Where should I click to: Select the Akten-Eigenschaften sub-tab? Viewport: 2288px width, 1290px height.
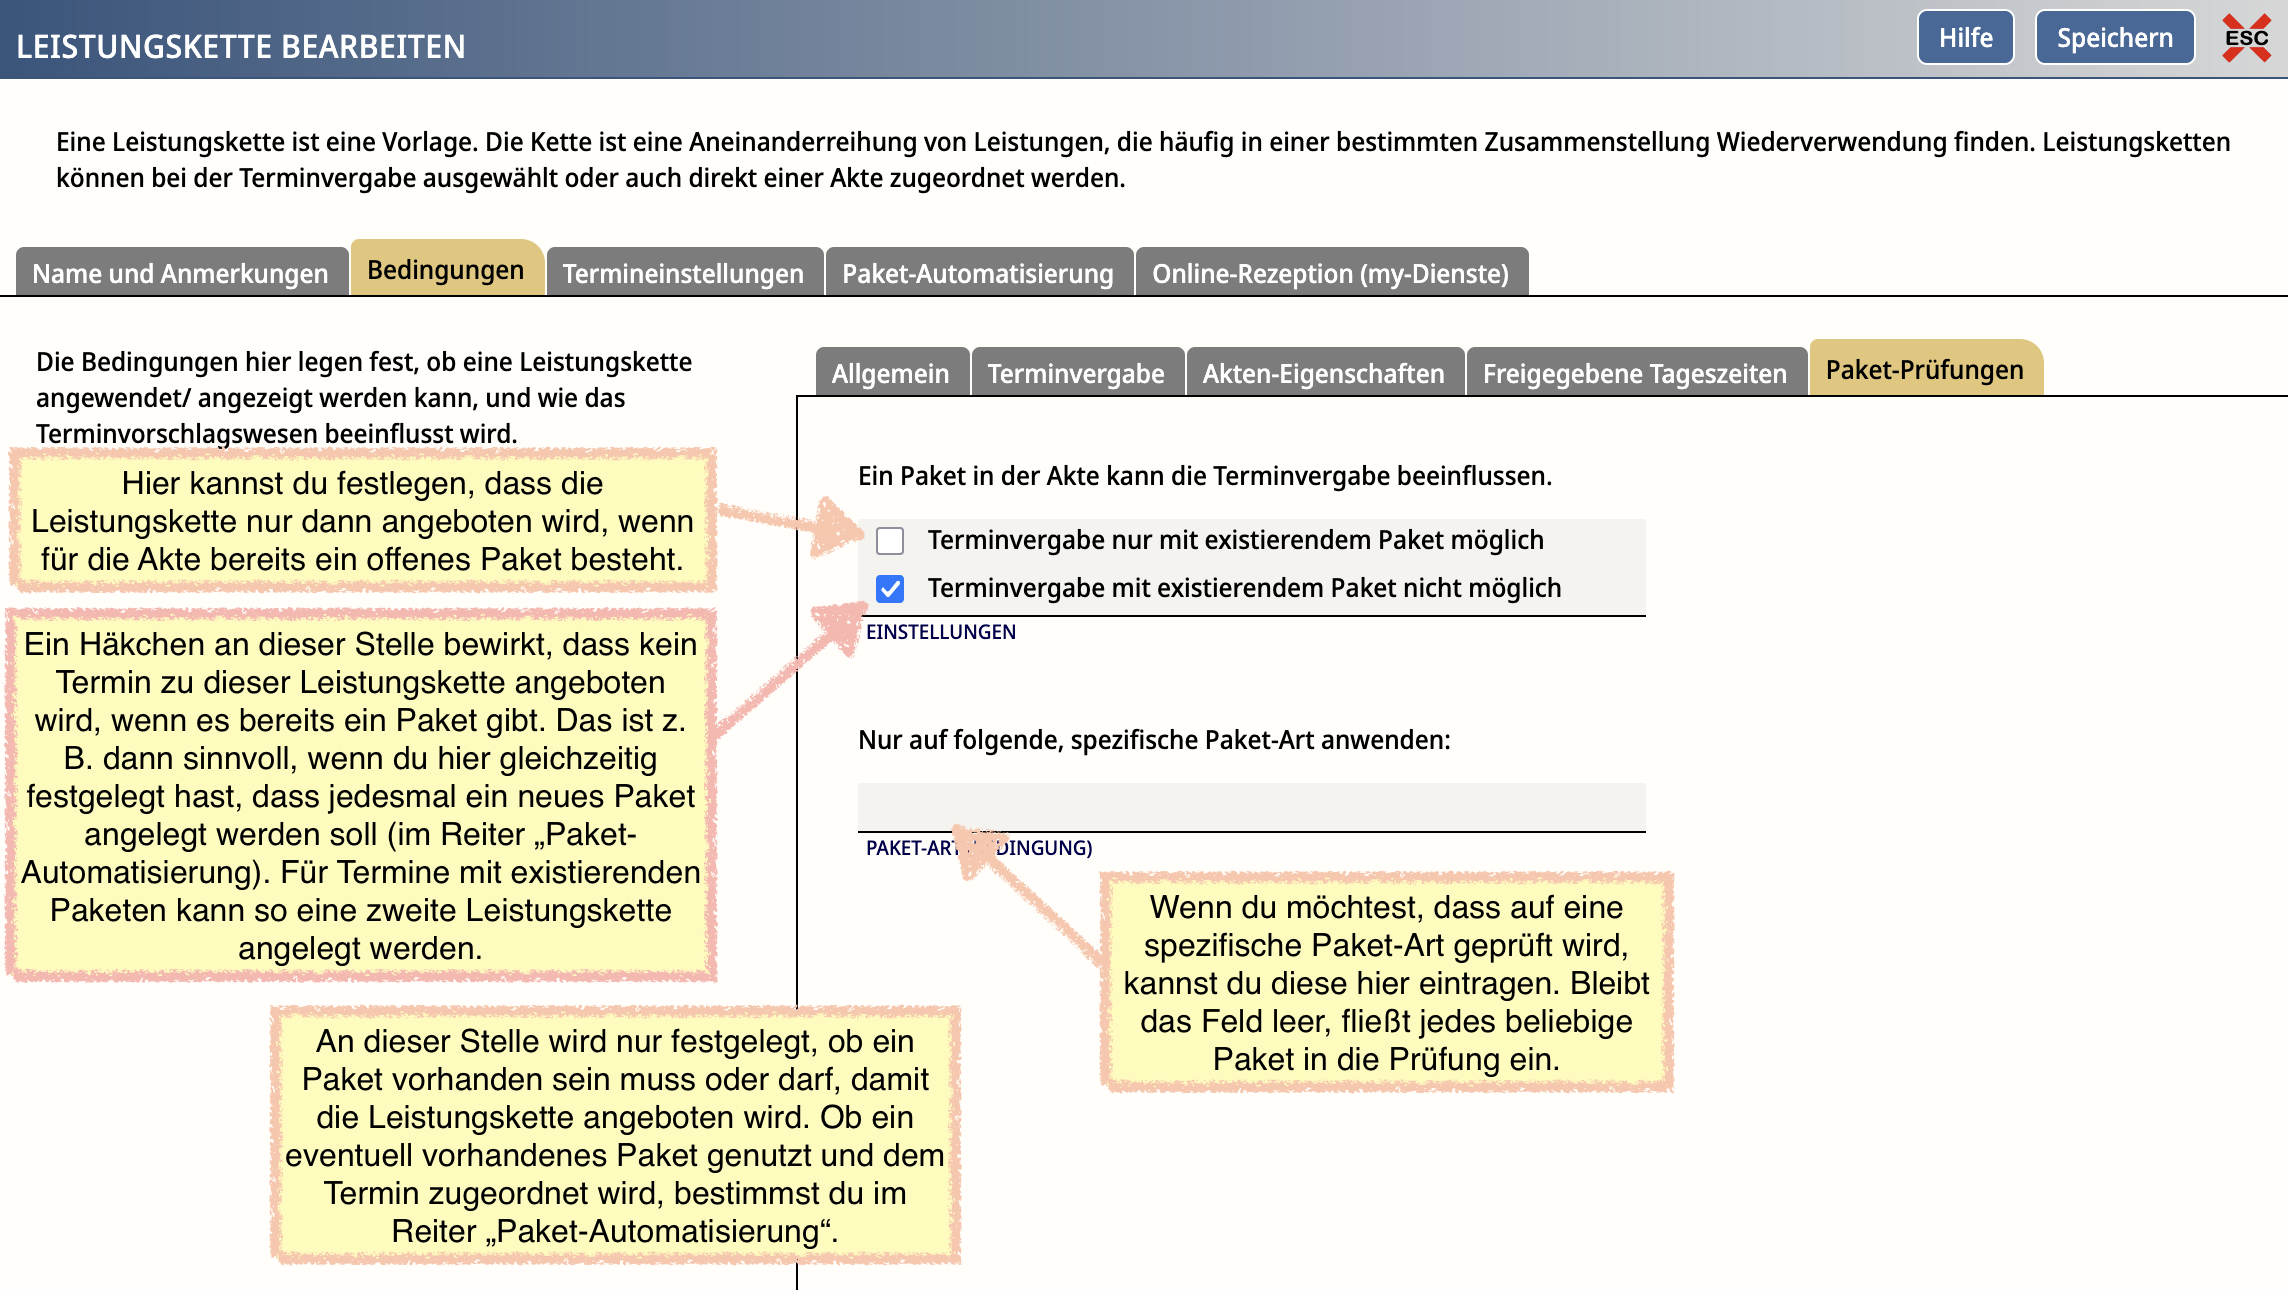(x=1323, y=373)
